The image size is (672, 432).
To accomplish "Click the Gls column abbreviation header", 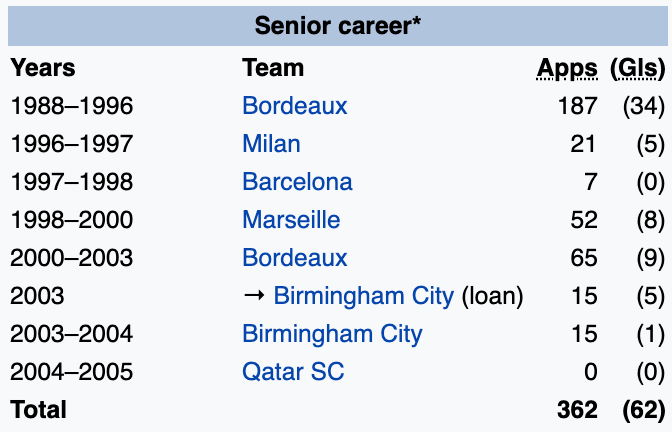I will click(x=637, y=68).
